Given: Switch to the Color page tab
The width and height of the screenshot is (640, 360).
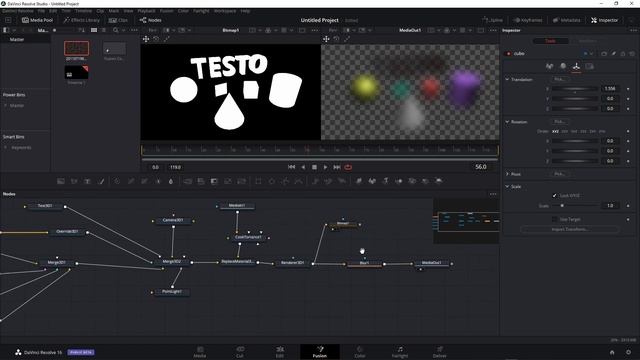Looking at the screenshot, I should coord(360,352).
